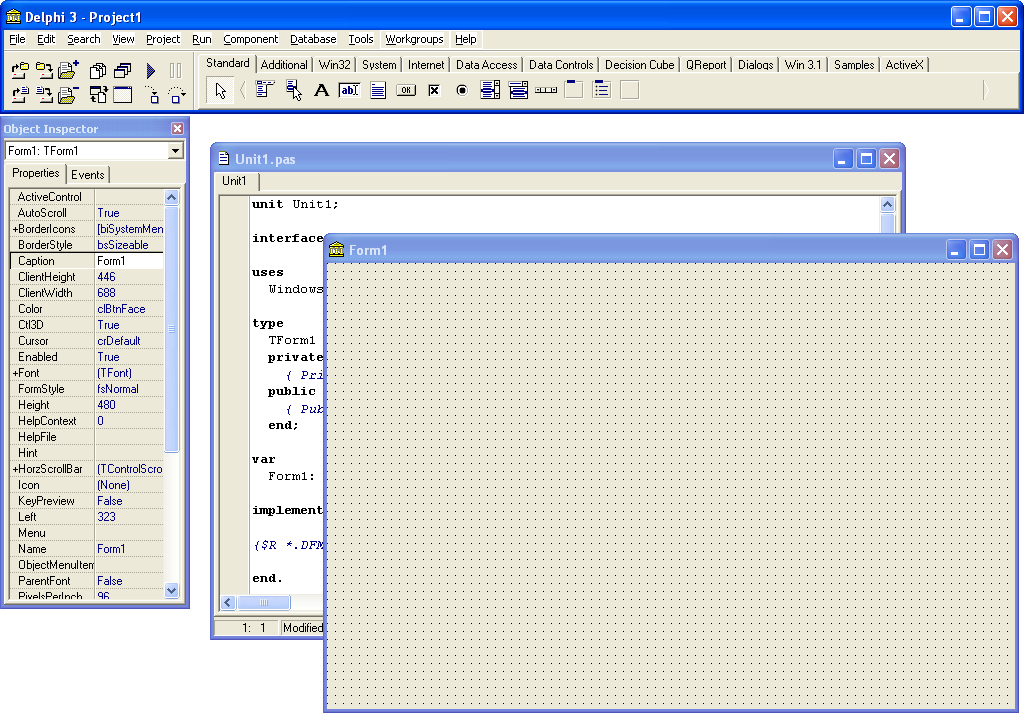Switch to the ActiveX palette tab
The width and height of the screenshot is (1024, 718).
[x=904, y=65]
